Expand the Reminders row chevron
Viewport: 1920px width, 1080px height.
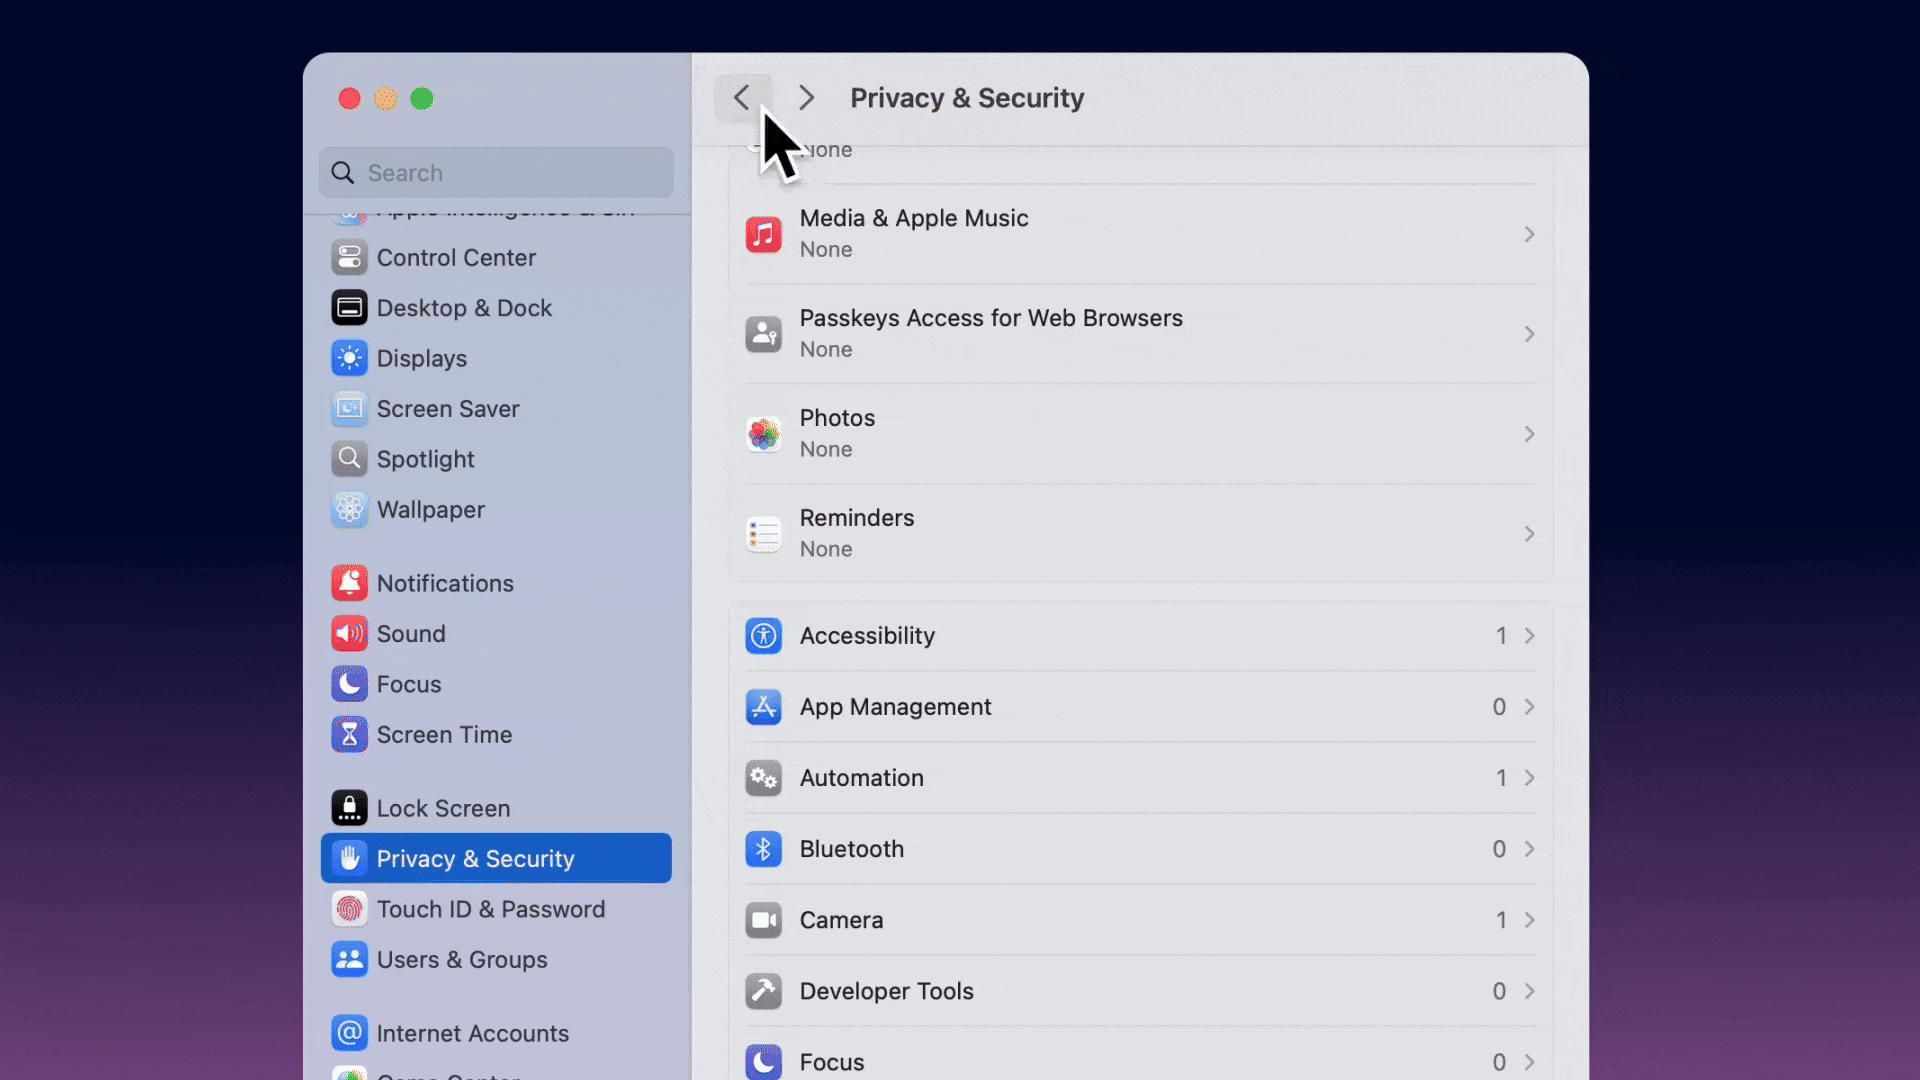coord(1529,534)
